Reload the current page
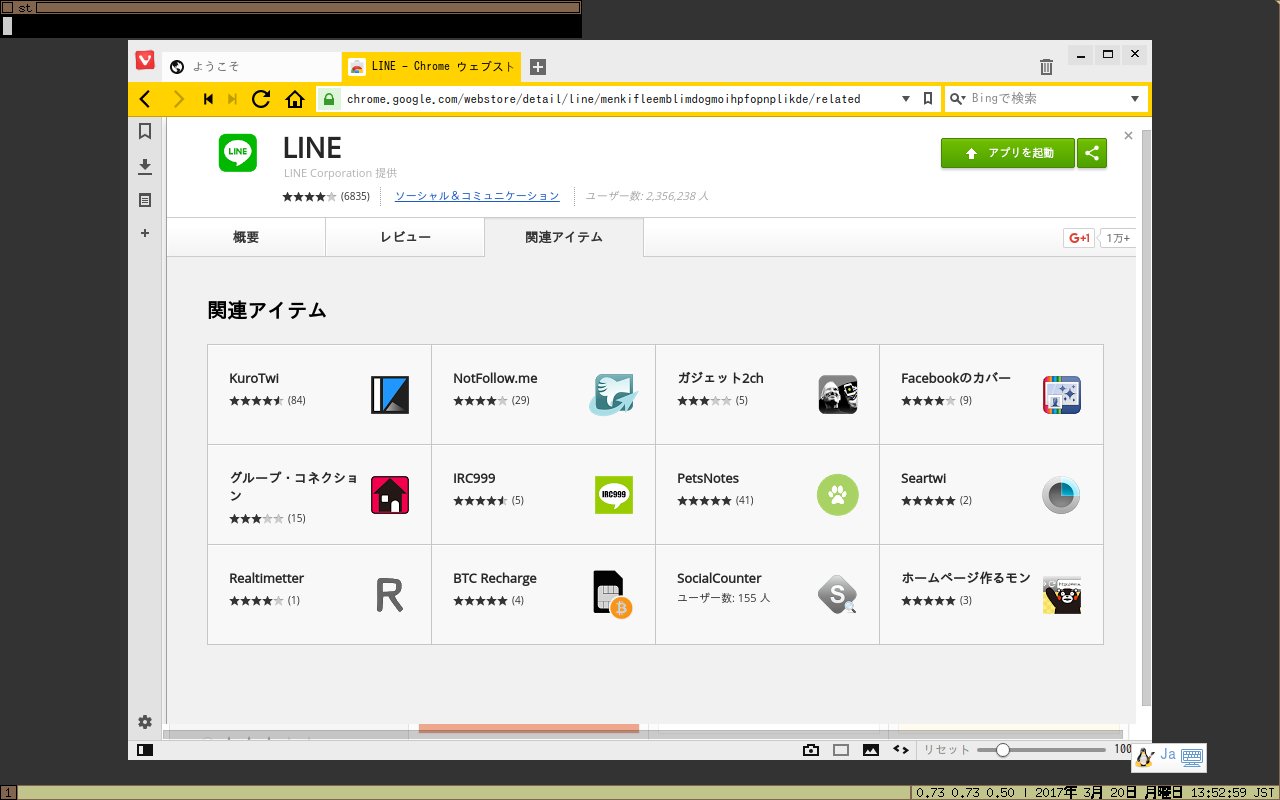This screenshot has height=800, width=1280. pos(262,99)
